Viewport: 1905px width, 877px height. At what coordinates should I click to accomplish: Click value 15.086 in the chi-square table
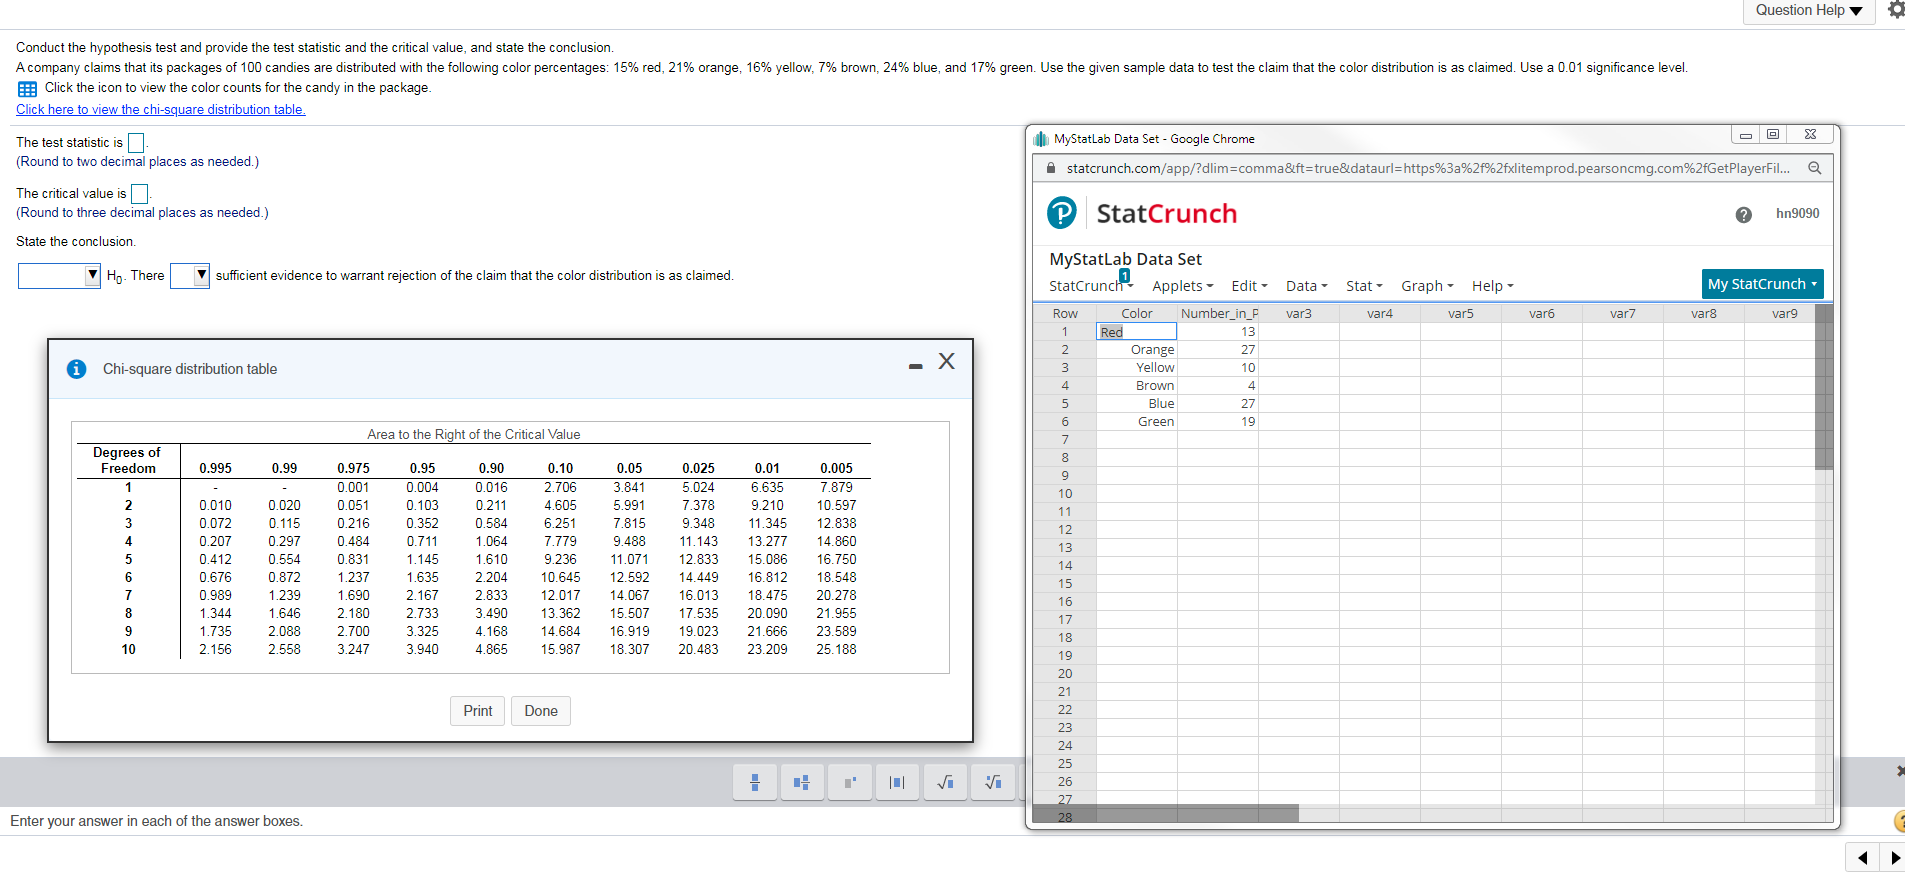pos(767,560)
